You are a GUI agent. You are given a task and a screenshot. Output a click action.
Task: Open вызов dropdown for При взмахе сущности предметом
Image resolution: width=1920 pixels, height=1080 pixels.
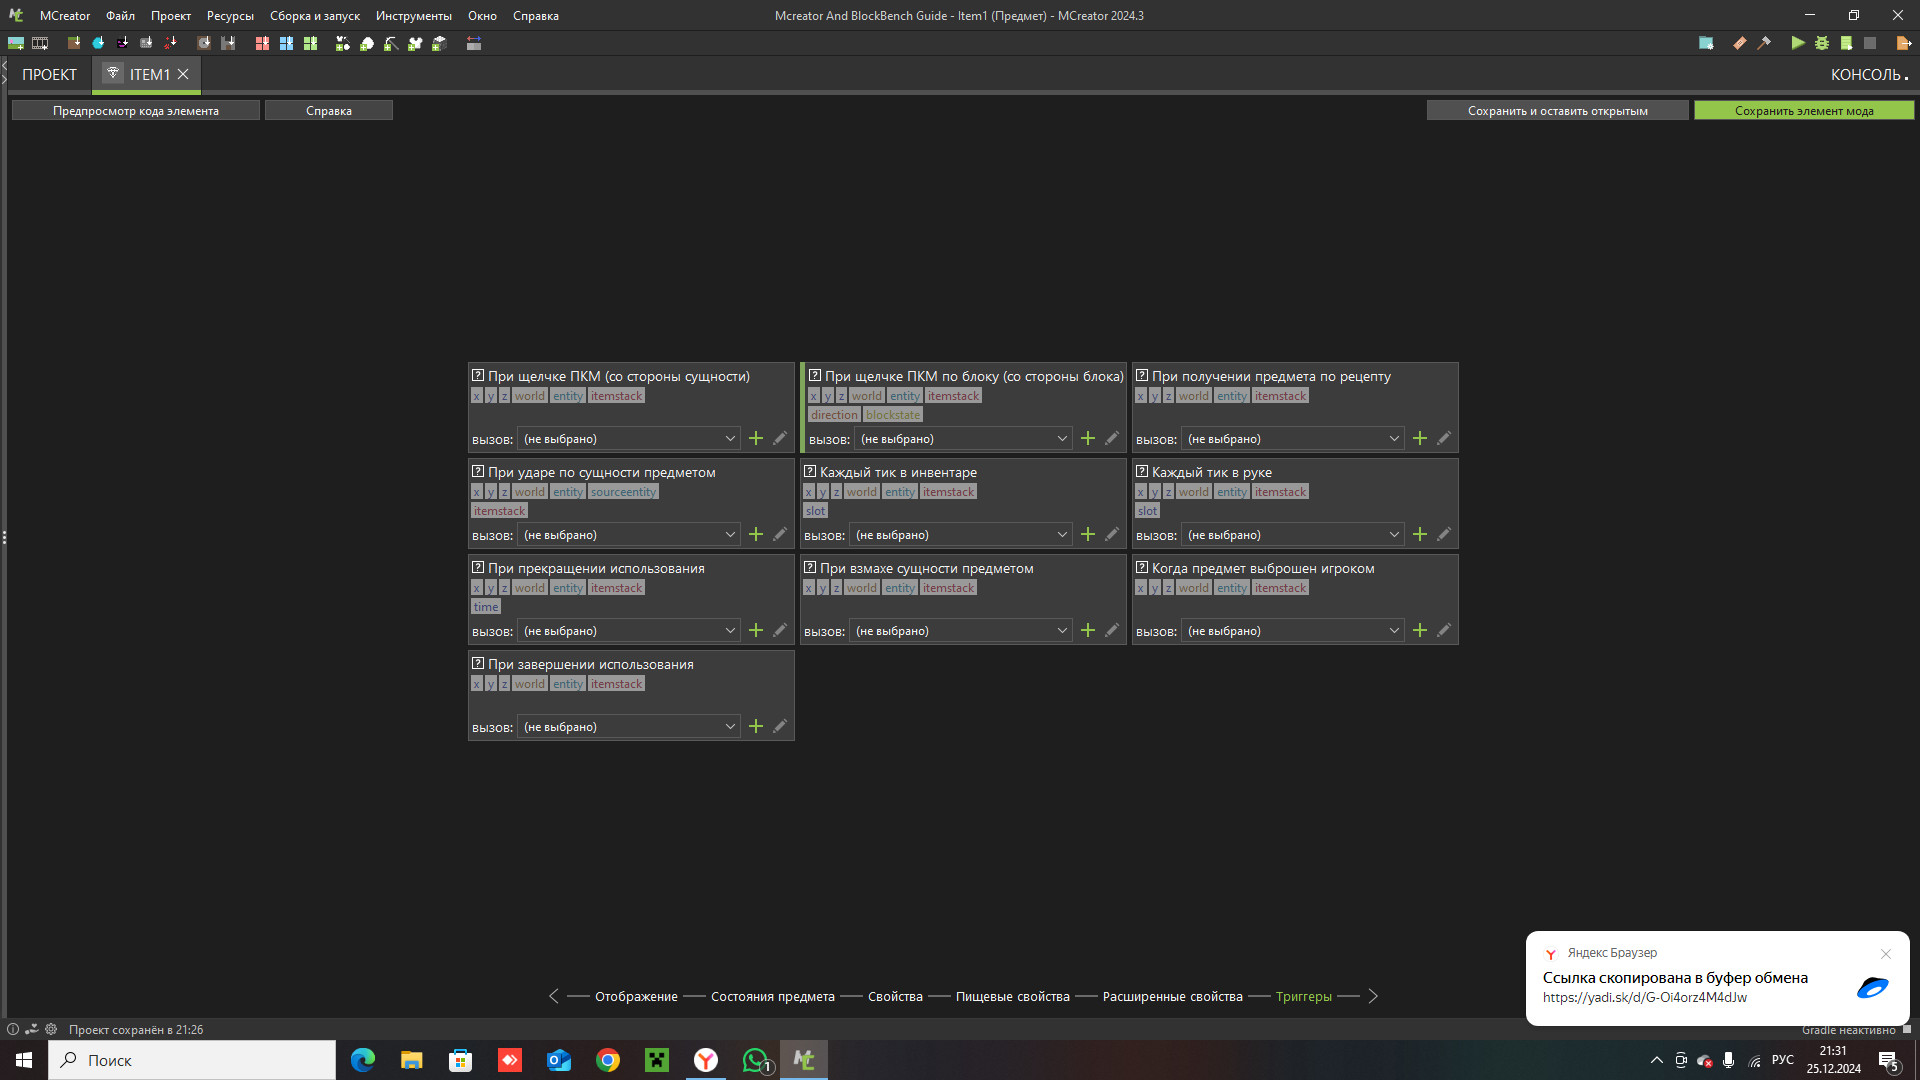(x=960, y=631)
